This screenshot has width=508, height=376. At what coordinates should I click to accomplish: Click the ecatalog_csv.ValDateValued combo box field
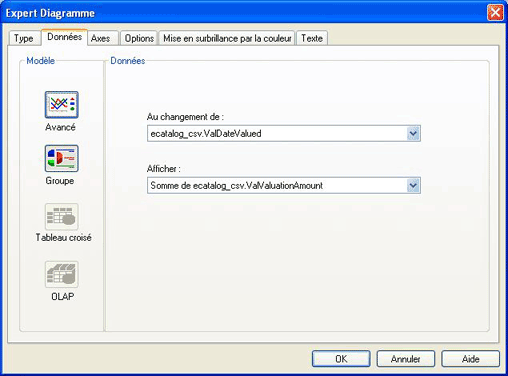[x=284, y=134]
